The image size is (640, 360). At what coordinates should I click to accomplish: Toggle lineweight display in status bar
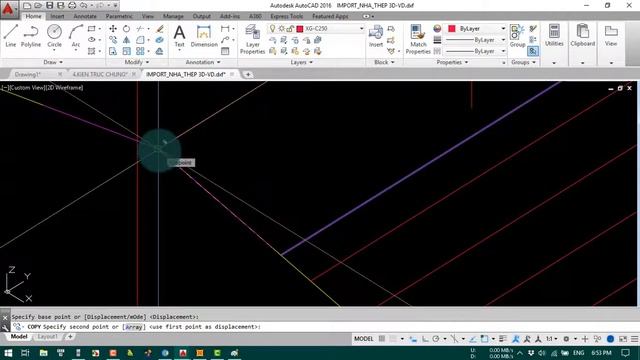502,338
